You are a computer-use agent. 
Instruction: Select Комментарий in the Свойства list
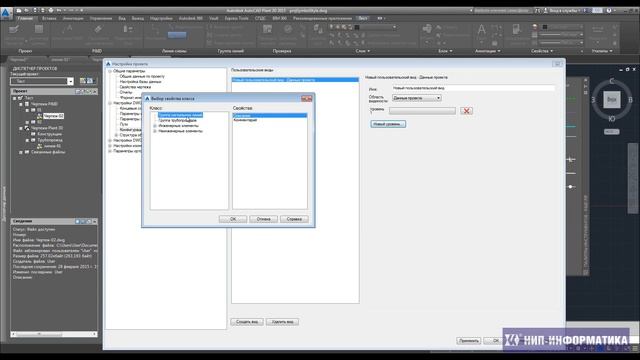point(245,120)
